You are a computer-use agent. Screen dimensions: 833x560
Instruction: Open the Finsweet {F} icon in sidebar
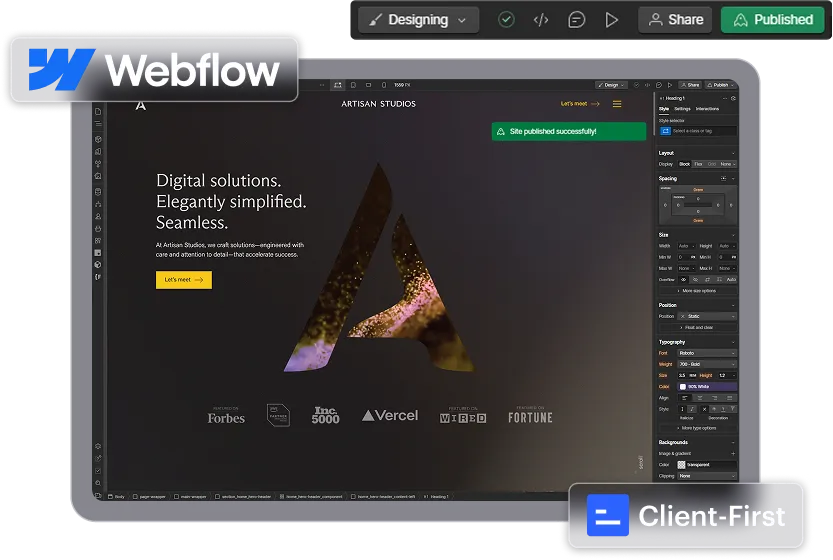point(98,277)
